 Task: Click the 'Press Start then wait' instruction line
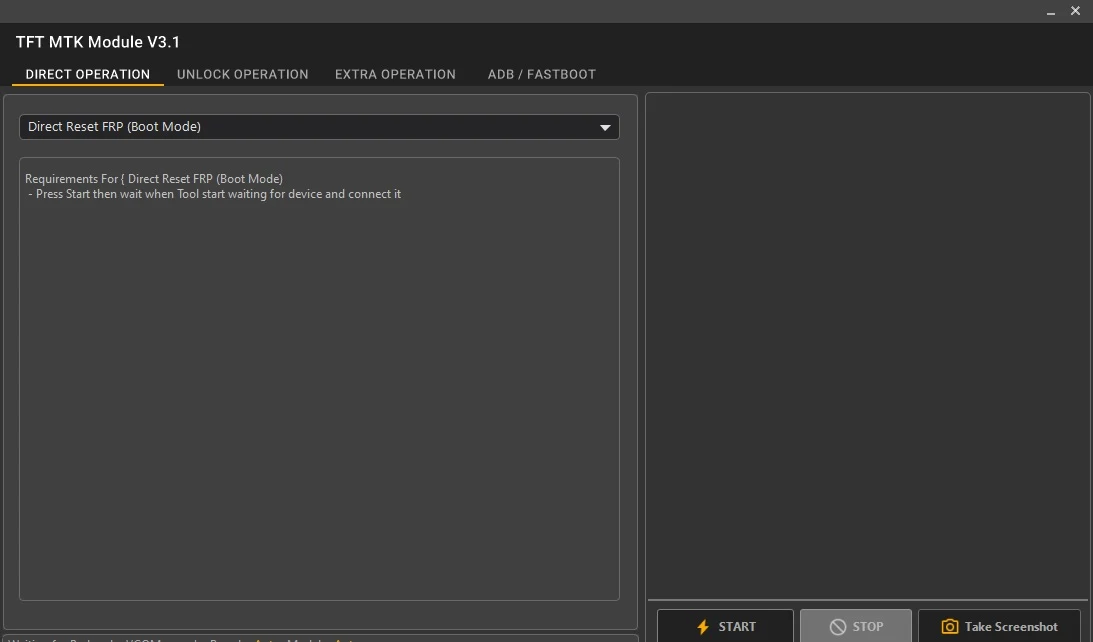pyautogui.click(x=215, y=194)
